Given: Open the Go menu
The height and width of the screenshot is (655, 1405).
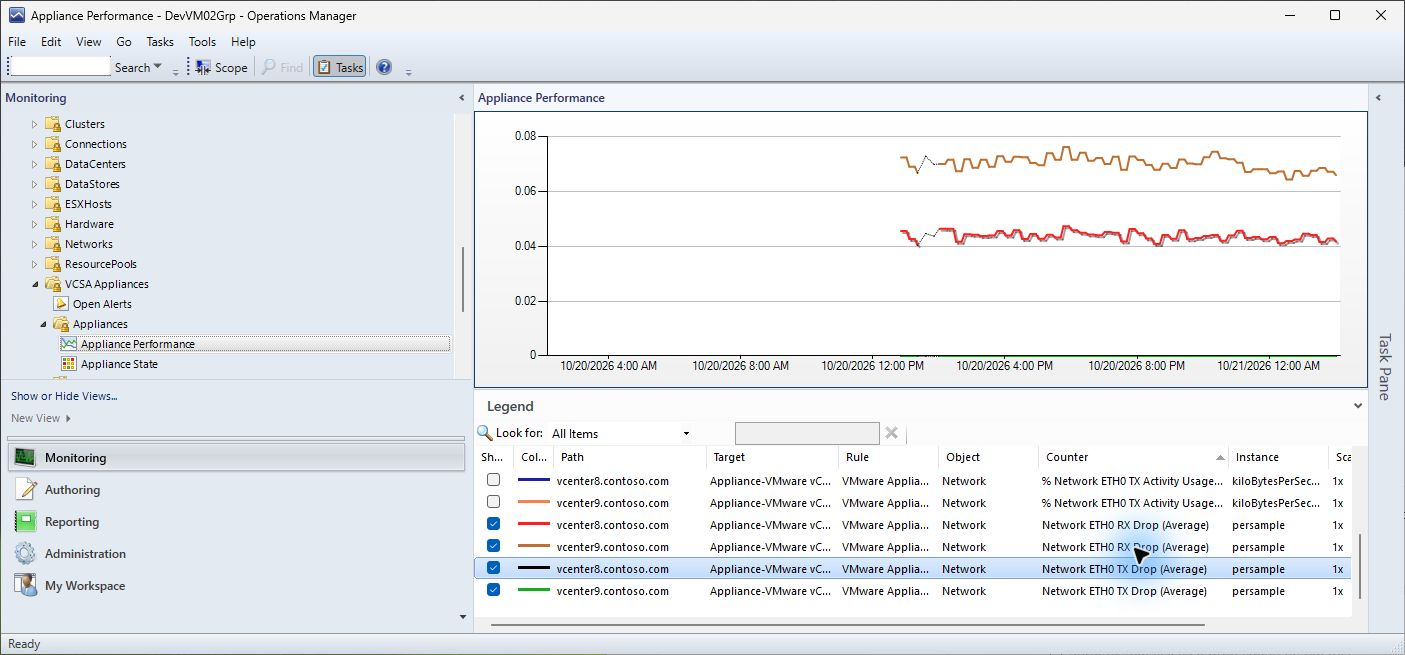Looking at the screenshot, I should point(124,42).
